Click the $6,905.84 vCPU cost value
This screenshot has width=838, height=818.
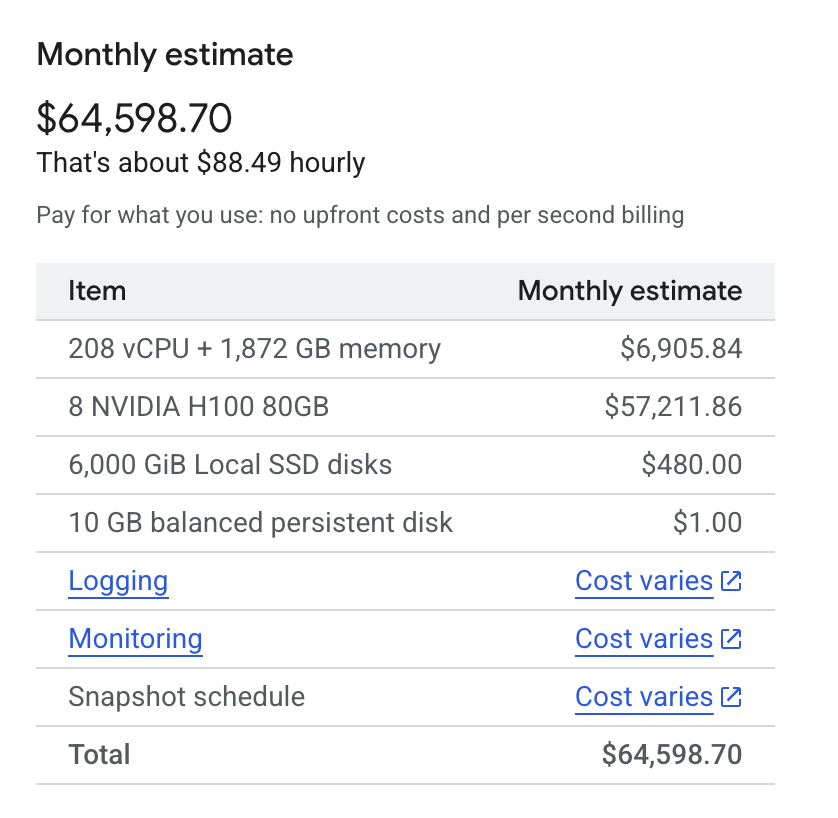tap(681, 349)
